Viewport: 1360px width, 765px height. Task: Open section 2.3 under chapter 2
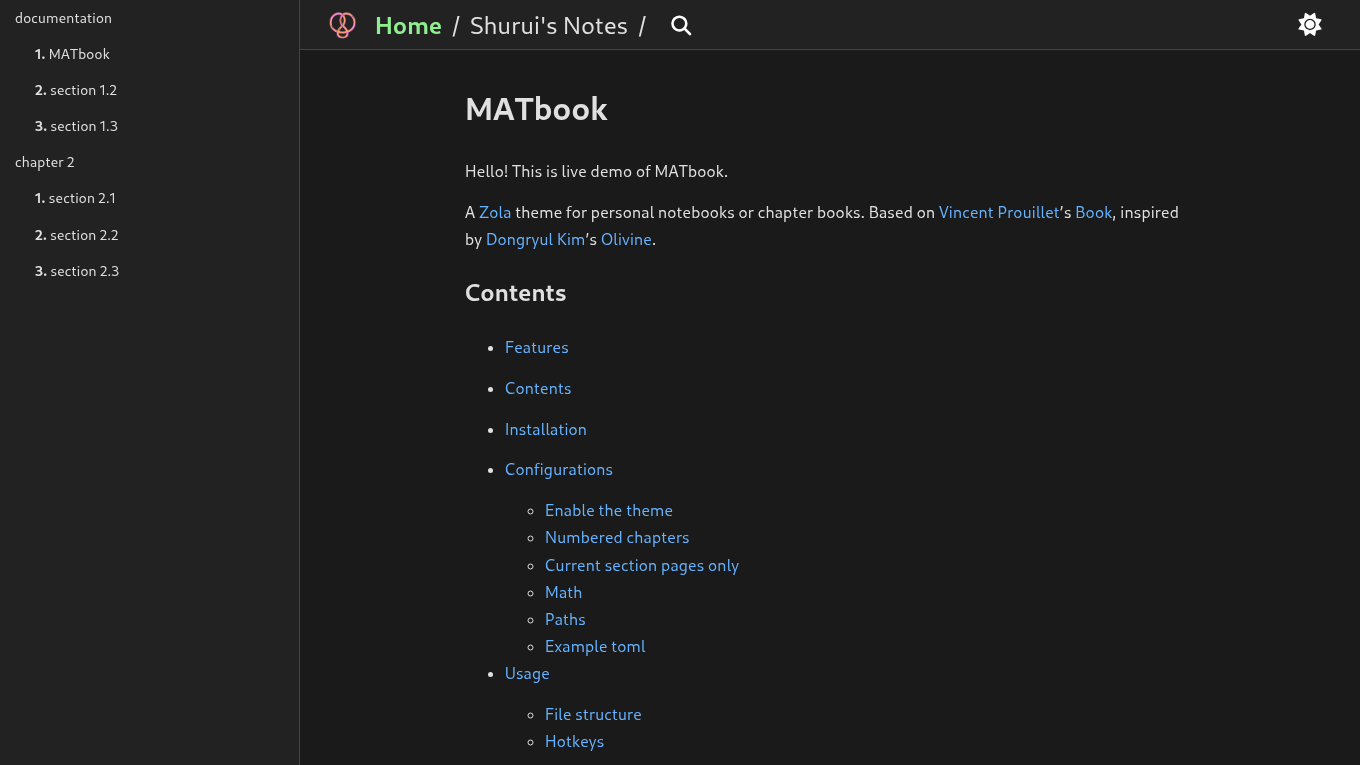tap(84, 271)
